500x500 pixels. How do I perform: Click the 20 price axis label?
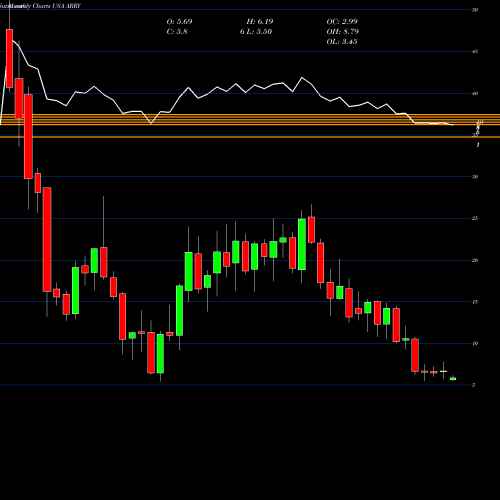(475, 260)
